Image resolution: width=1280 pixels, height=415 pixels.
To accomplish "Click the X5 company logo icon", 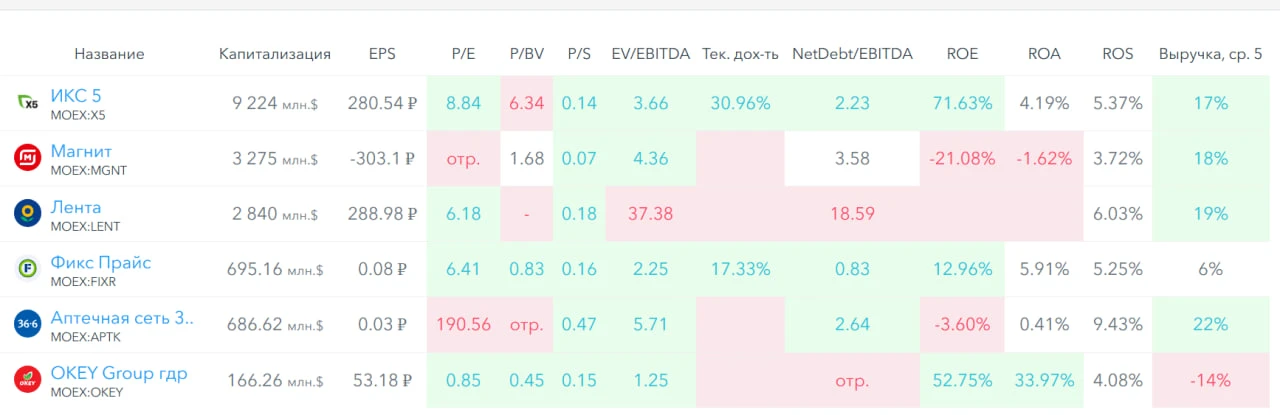I will (x=27, y=102).
